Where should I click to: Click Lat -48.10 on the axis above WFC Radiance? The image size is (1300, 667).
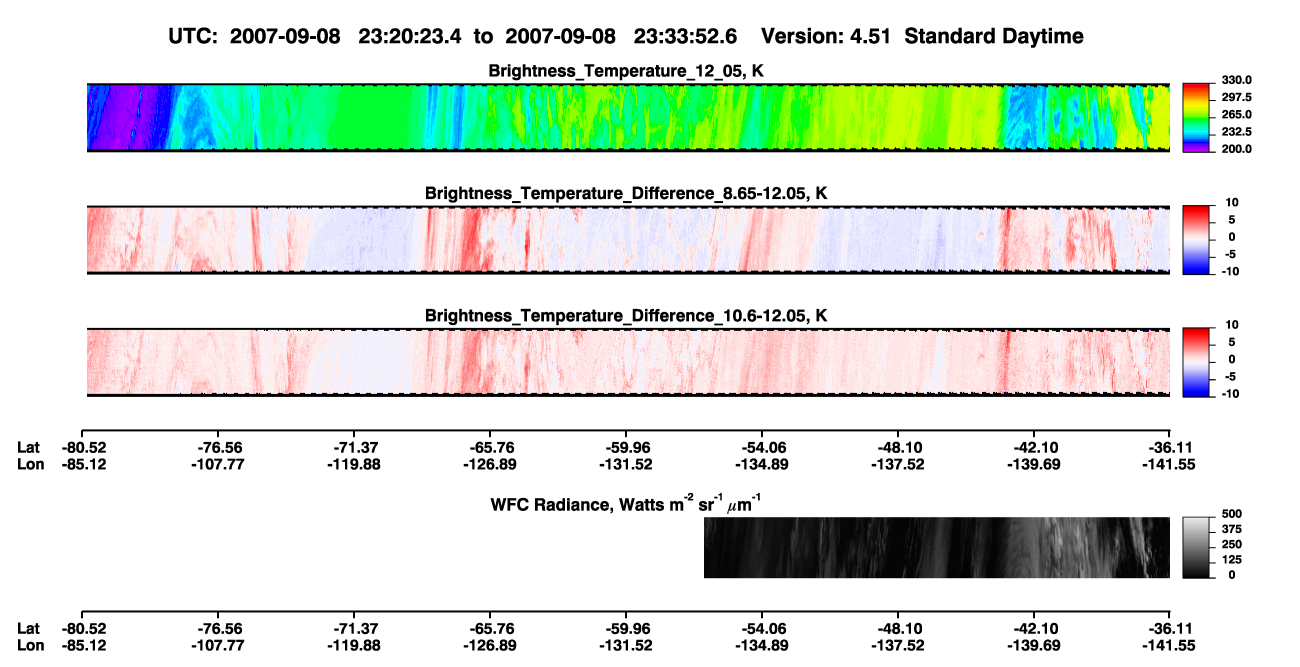(898, 448)
